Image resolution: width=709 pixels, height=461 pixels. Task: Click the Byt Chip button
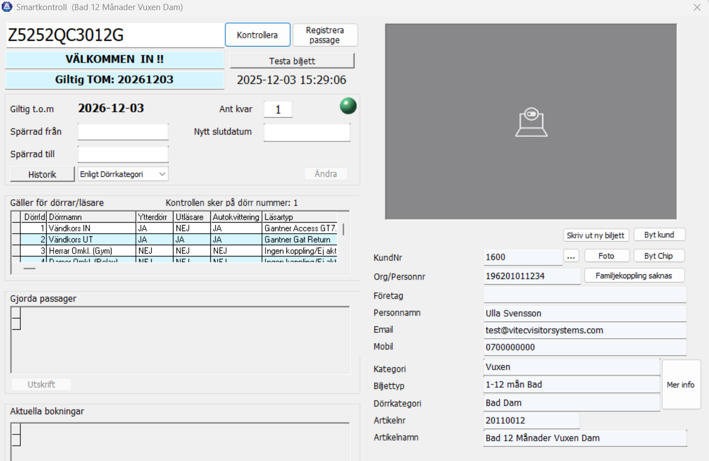pyautogui.click(x=658, y=256)
